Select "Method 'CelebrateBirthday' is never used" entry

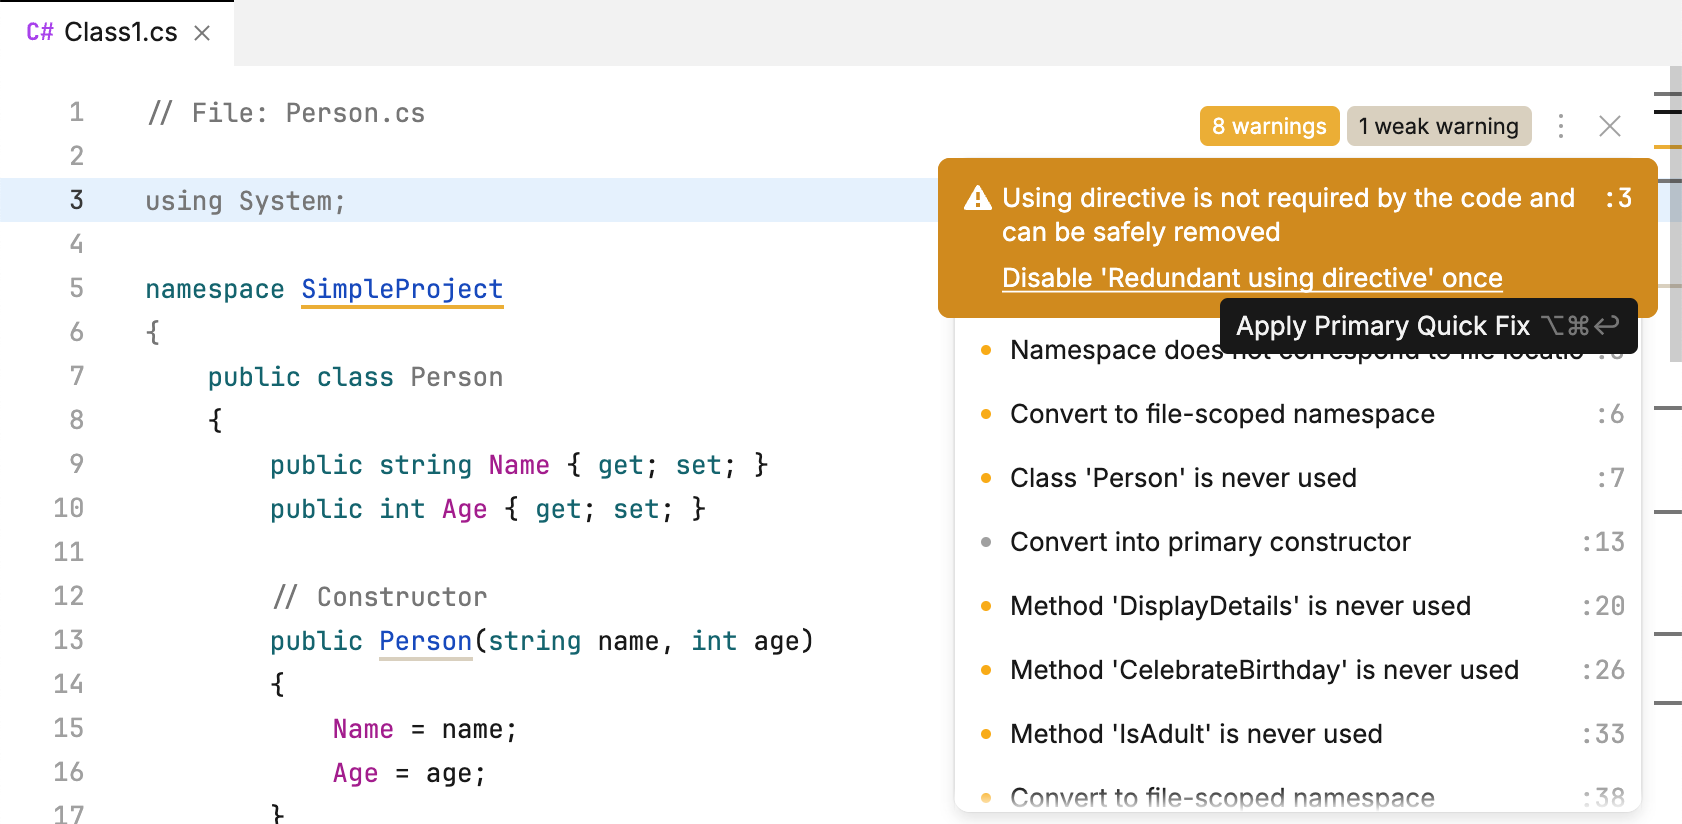(x=1264, y=670)
